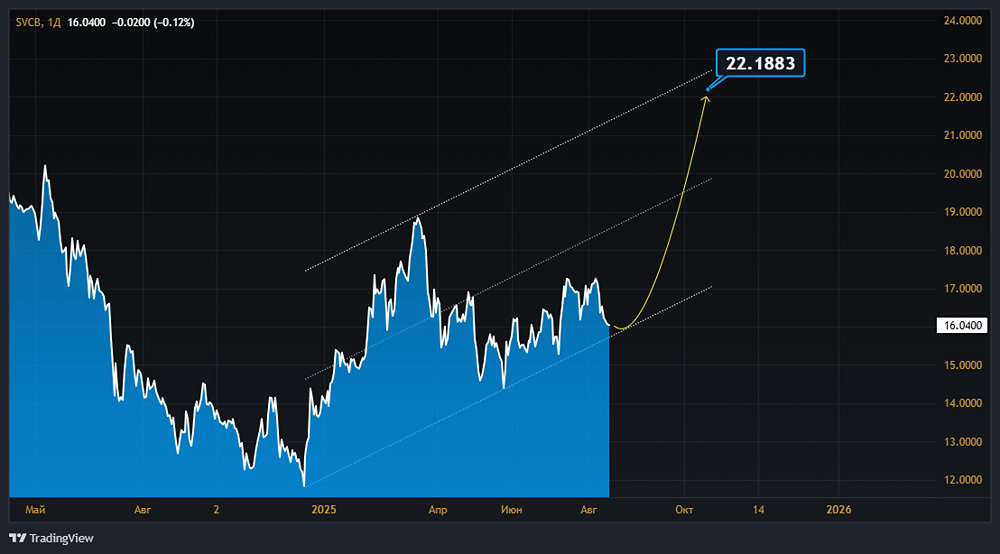
Task: Click the Май date axis label
Action: point(35,509)
